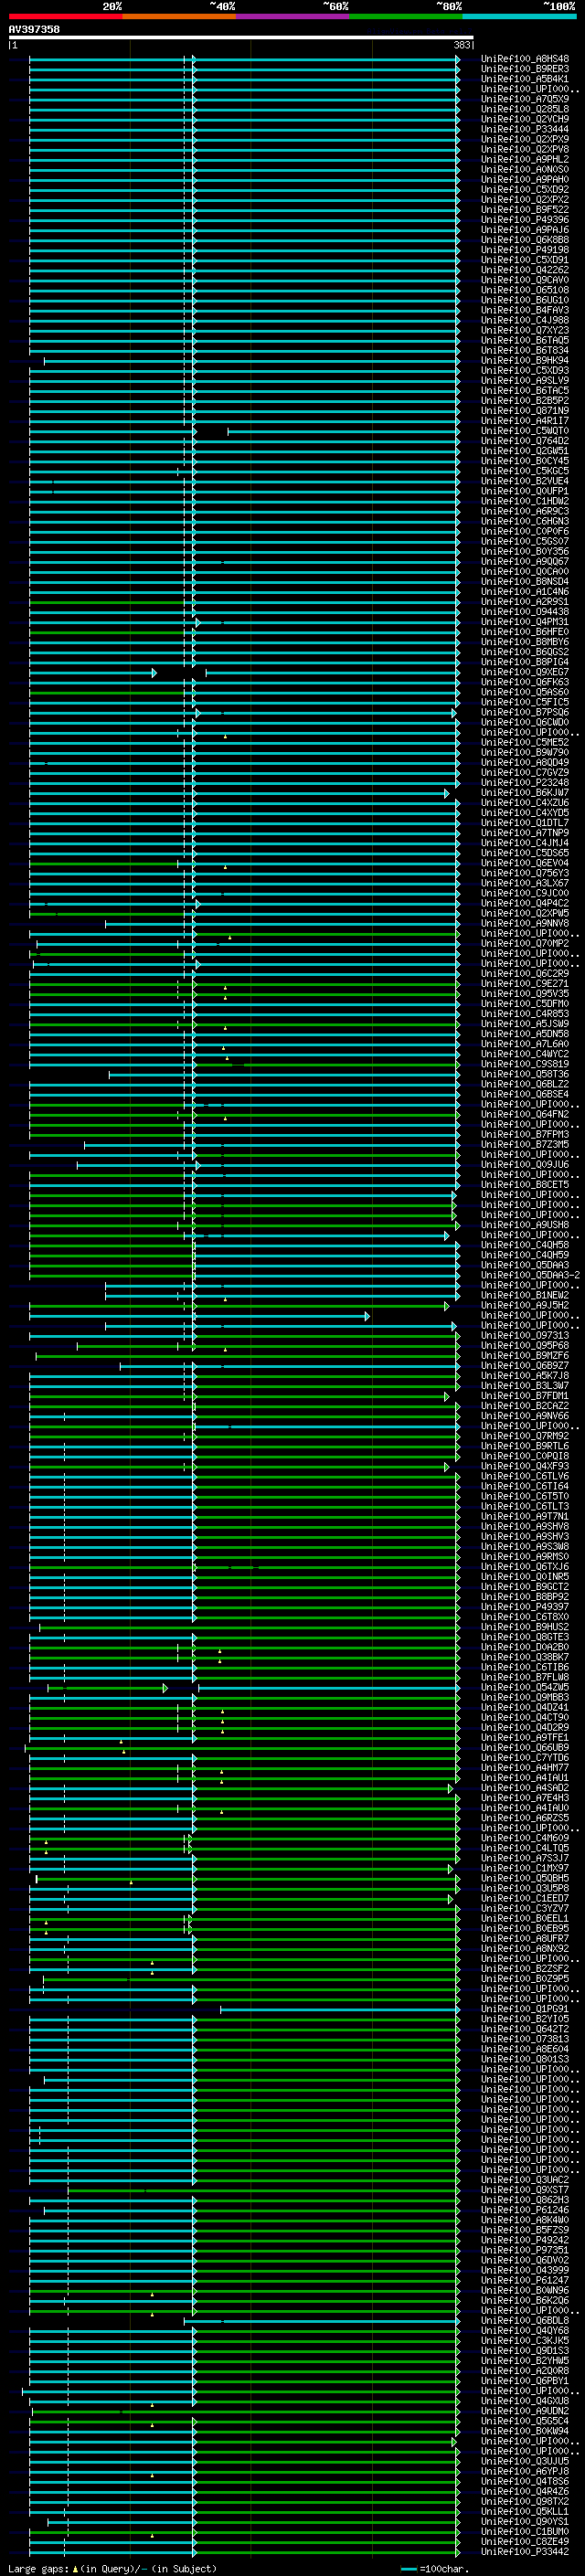Select label UniRef100_B6KJW7
Image resolution: width=585 pixels, height=2576 pixels.
click(525, 792)
